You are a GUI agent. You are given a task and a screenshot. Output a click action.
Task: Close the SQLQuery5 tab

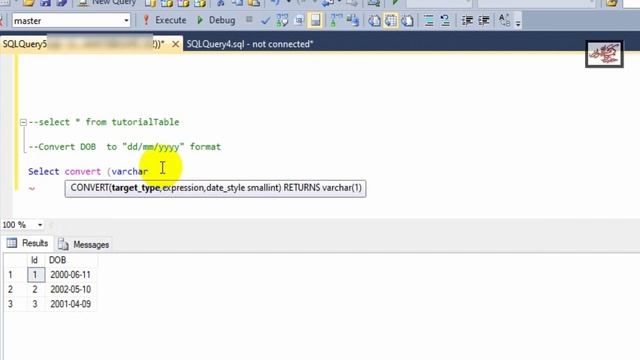pos(176,44)
